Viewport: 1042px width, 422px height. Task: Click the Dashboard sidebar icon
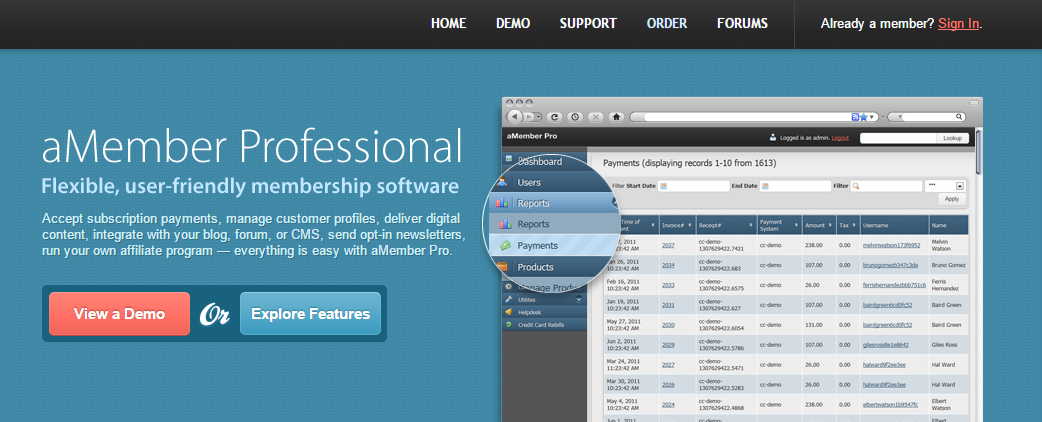point(509,159)
